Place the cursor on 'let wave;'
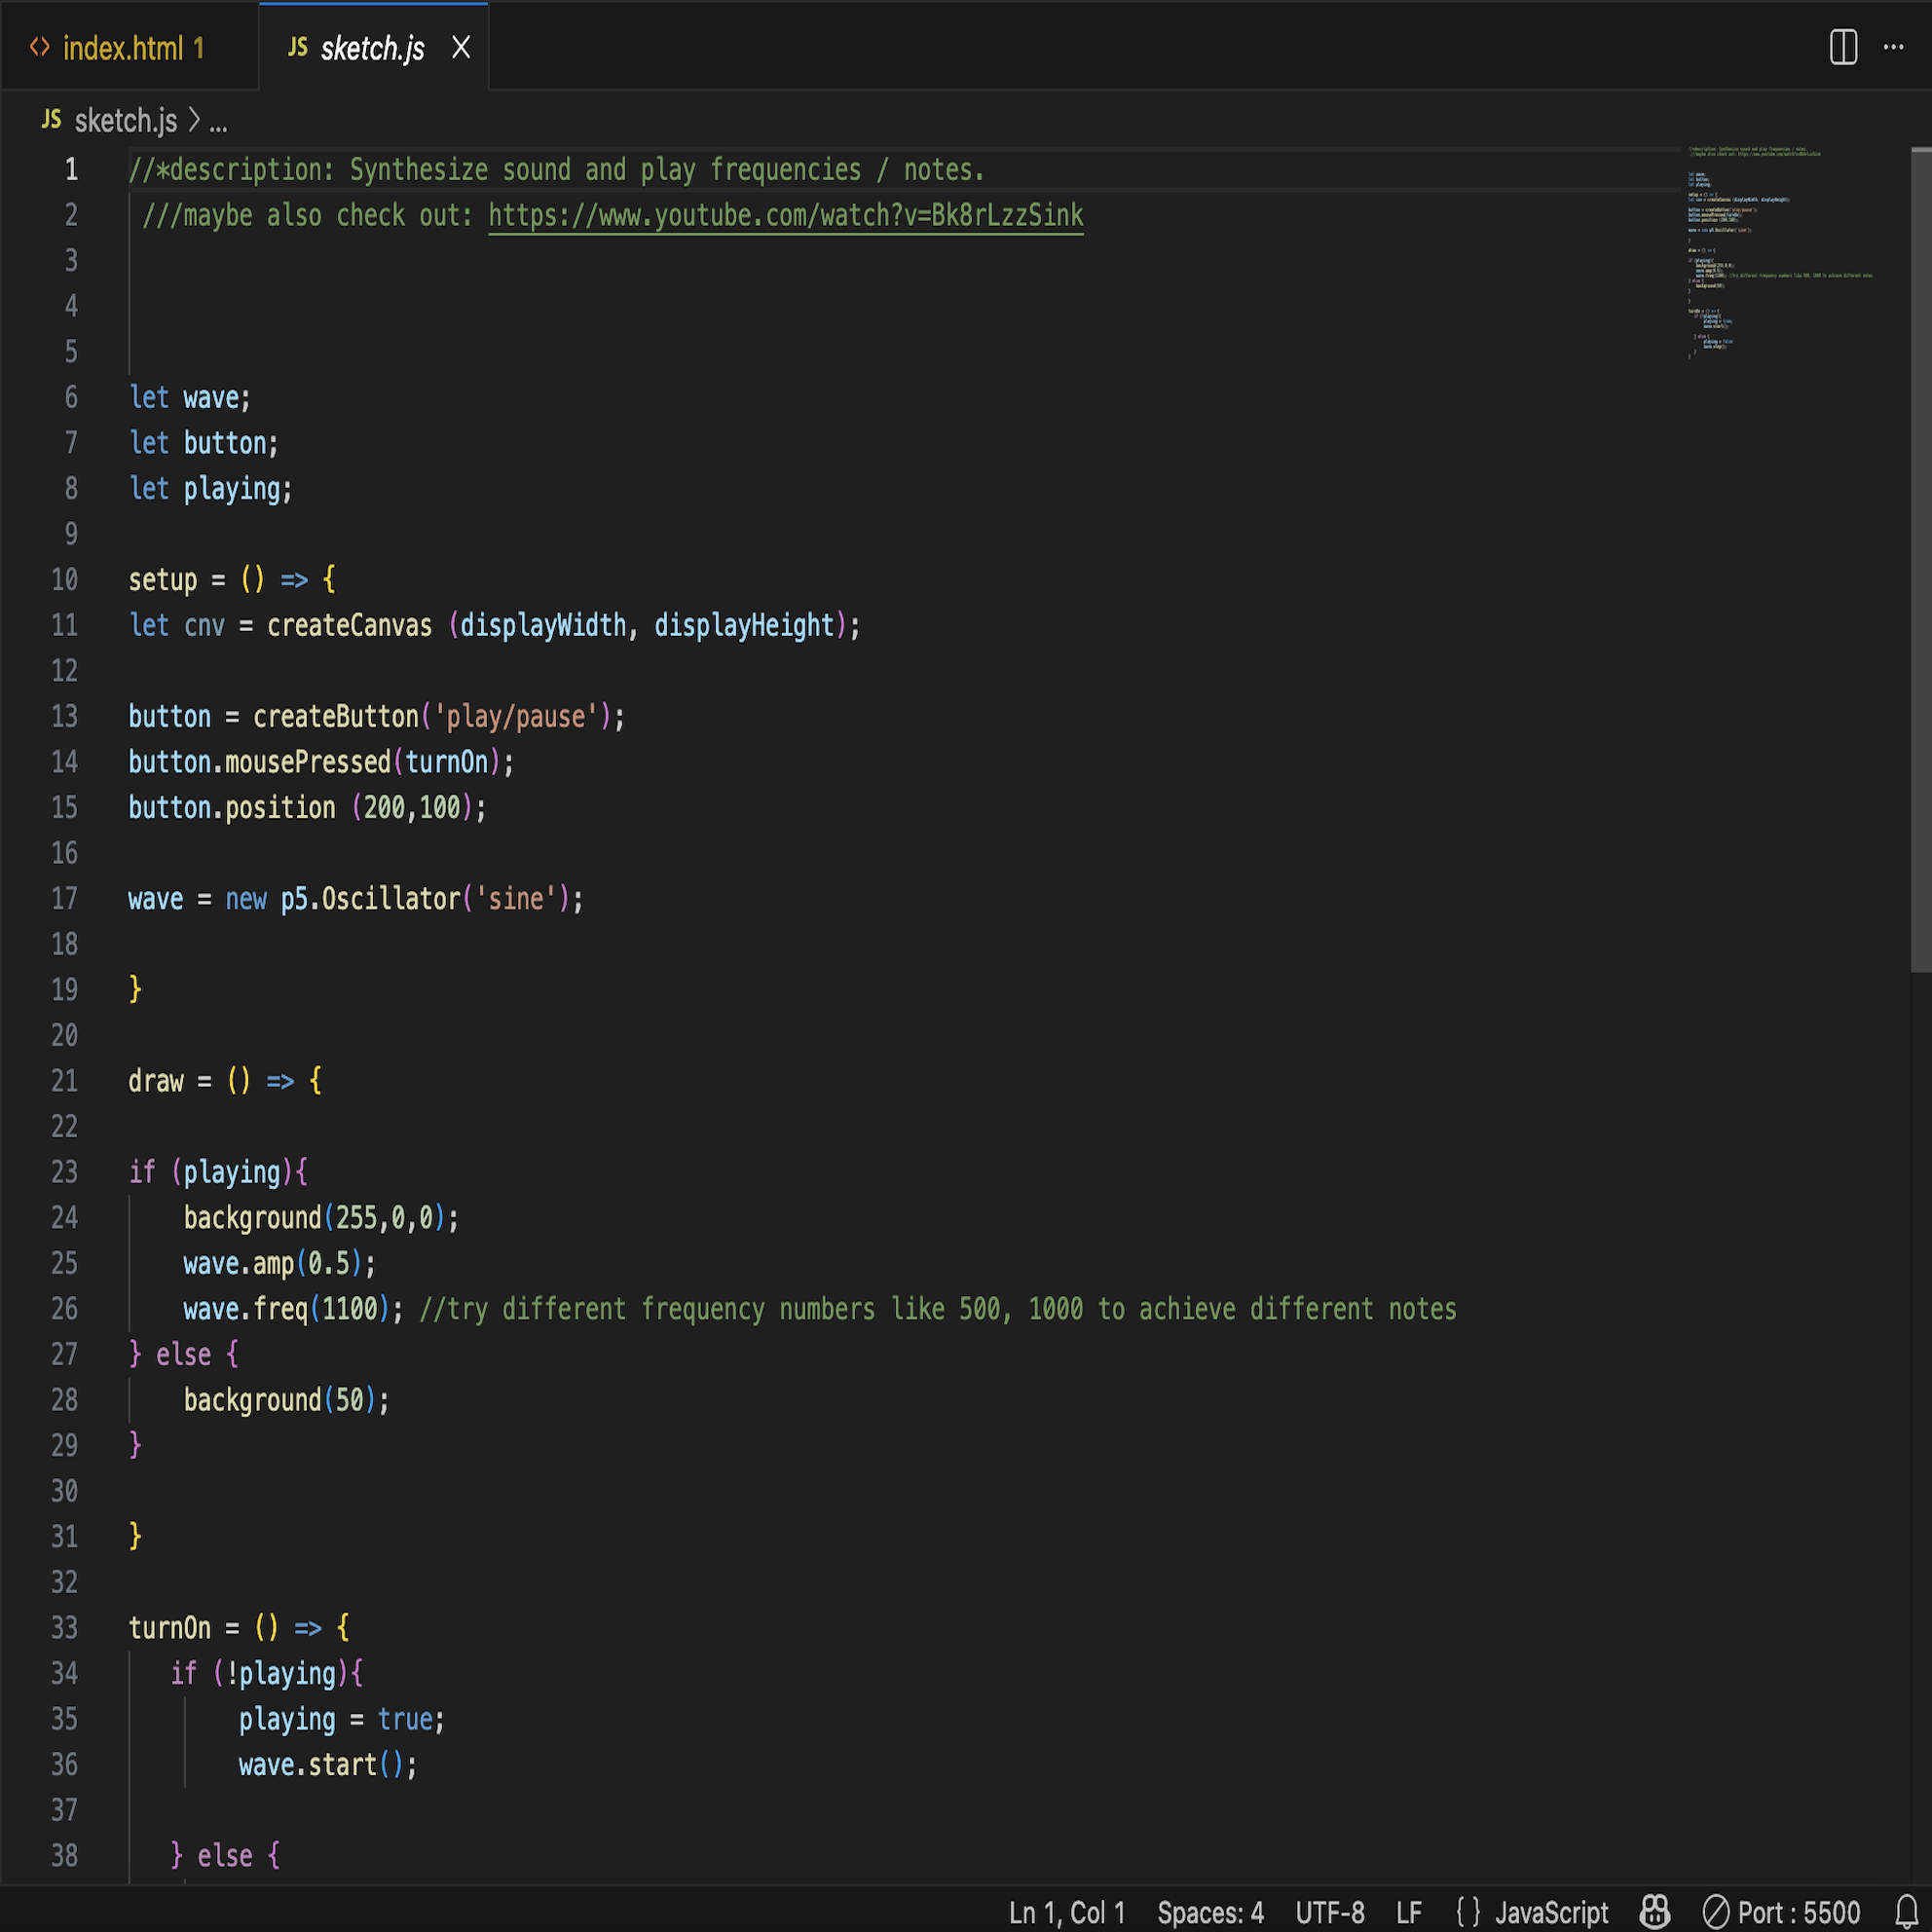Screen dimensions: 1932x1932 190,397
